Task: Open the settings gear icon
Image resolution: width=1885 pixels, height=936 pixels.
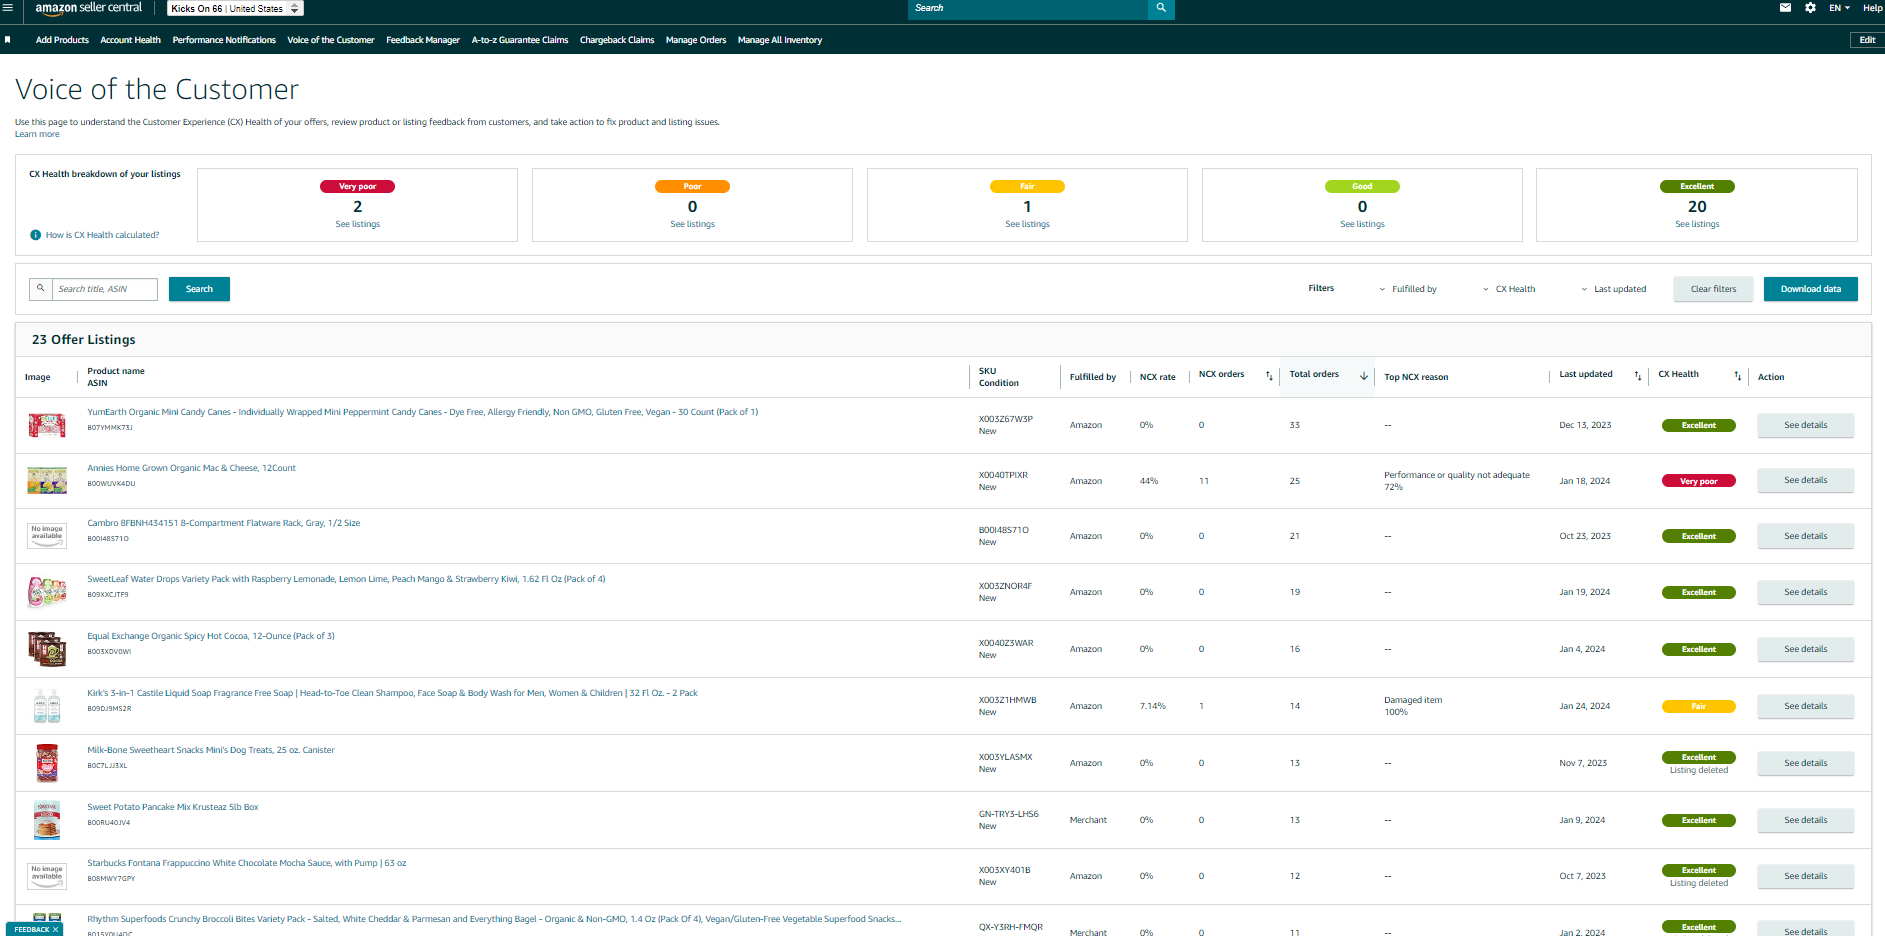Action: coord(1810,8)
